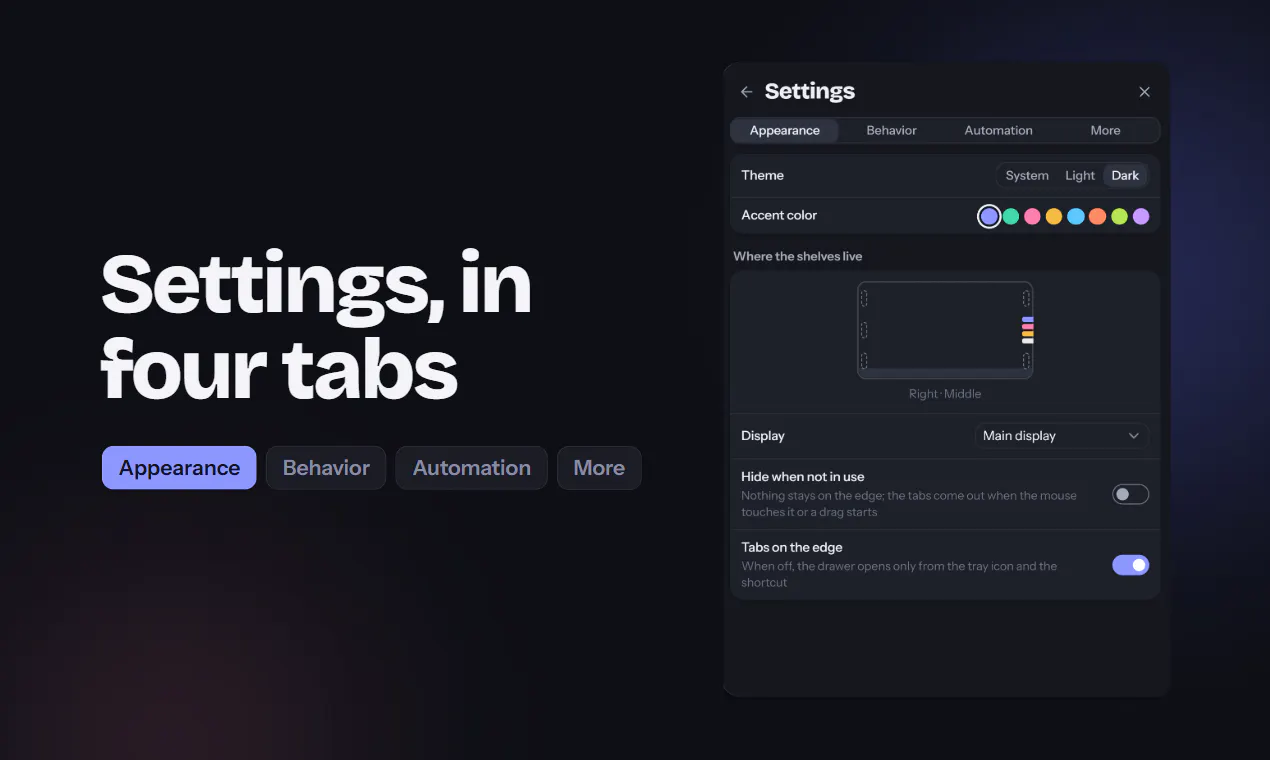Viewport: 1270px width, 760px height.
Task: Click the "Theme" row label
Action: point(762,176)
